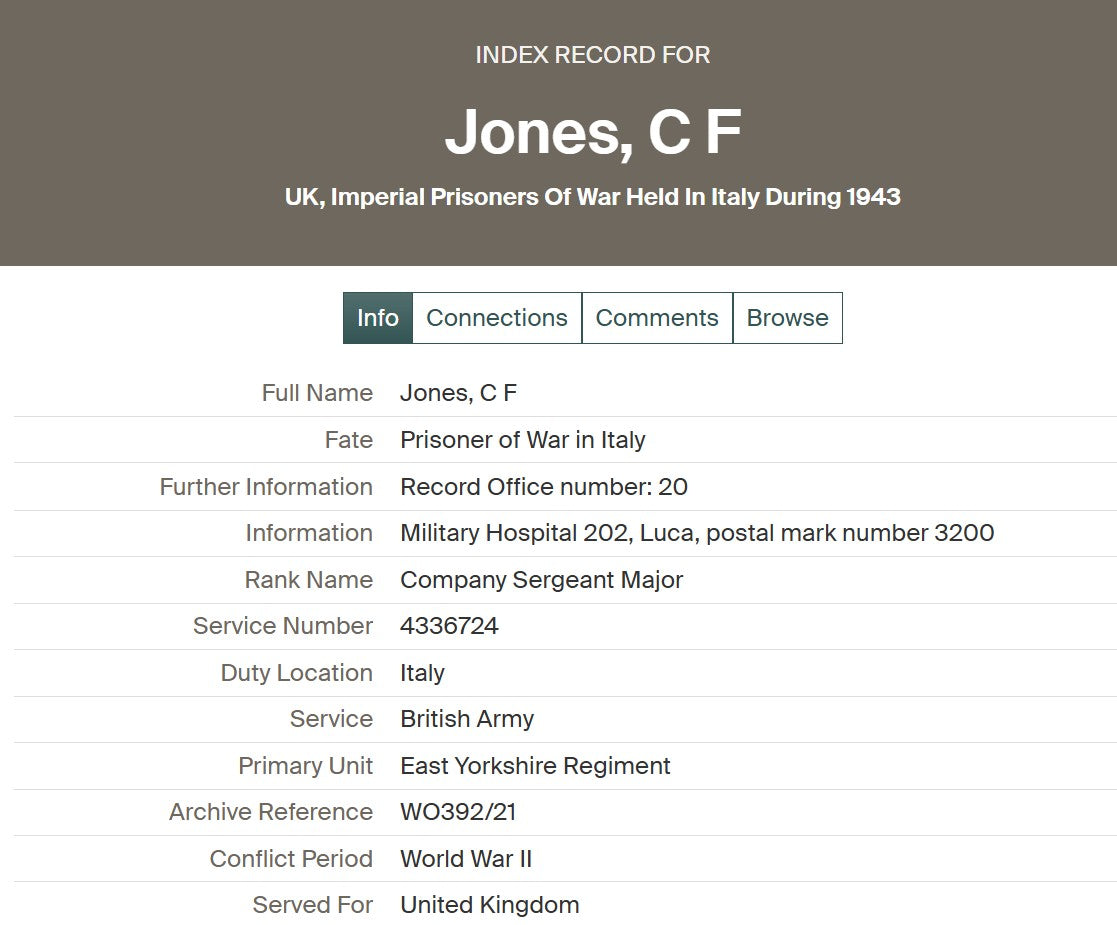Screen dimensions: 1117x925
Task: Click the "United Kingdom" served for value
Action: (489, 905)
